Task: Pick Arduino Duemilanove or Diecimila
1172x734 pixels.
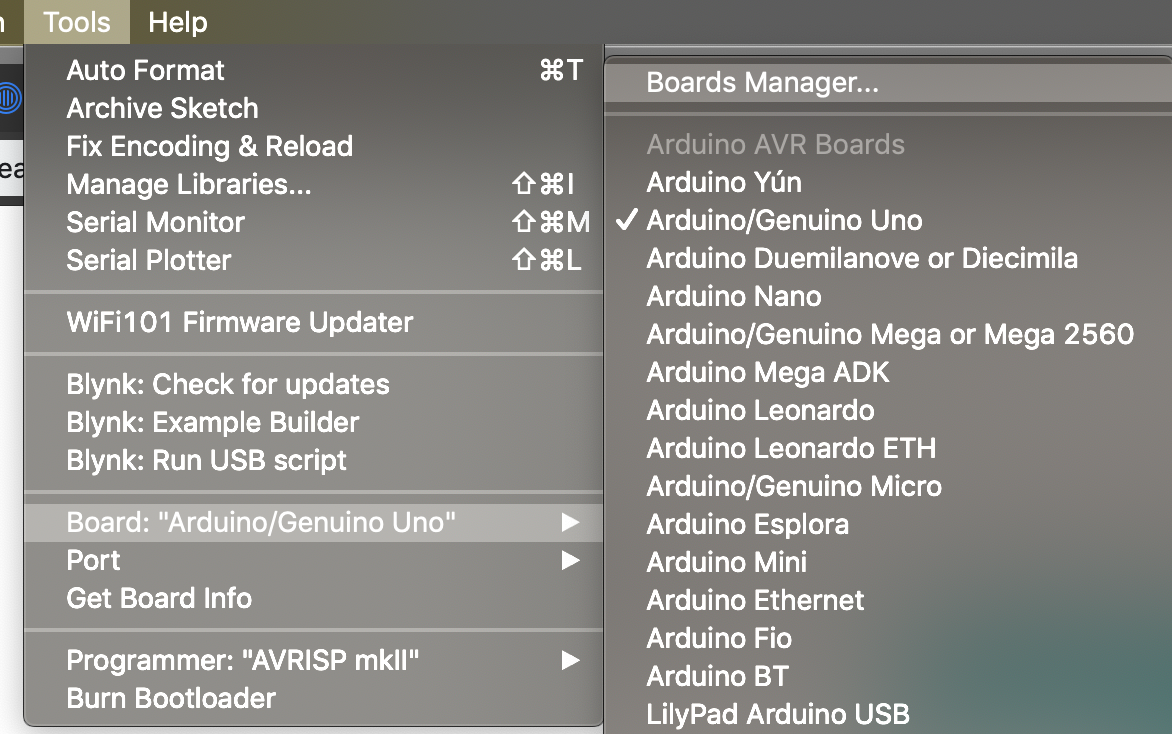Action: click(888, 259)
